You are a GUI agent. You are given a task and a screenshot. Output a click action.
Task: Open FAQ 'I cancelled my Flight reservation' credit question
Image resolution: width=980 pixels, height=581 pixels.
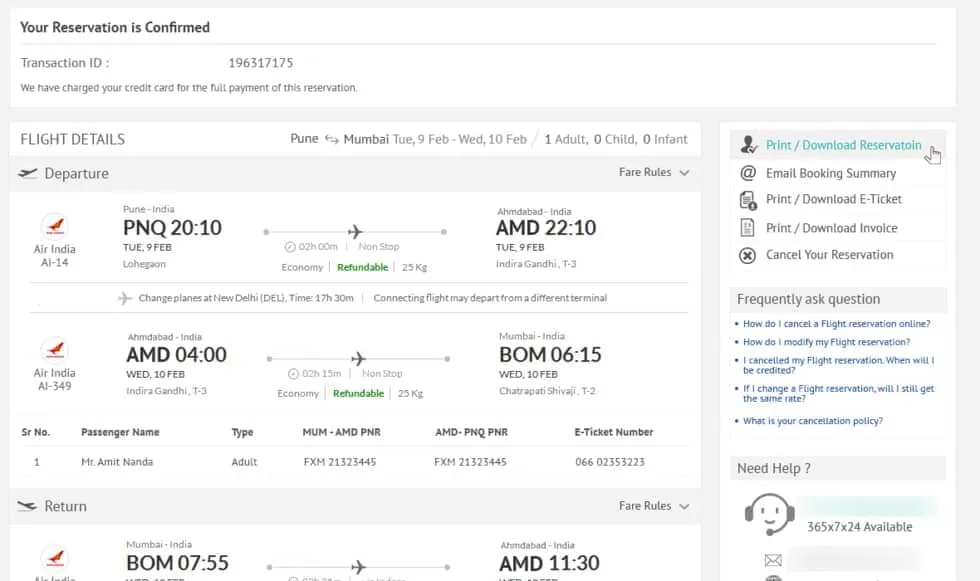pyautogui.click(x=838, y=365)
